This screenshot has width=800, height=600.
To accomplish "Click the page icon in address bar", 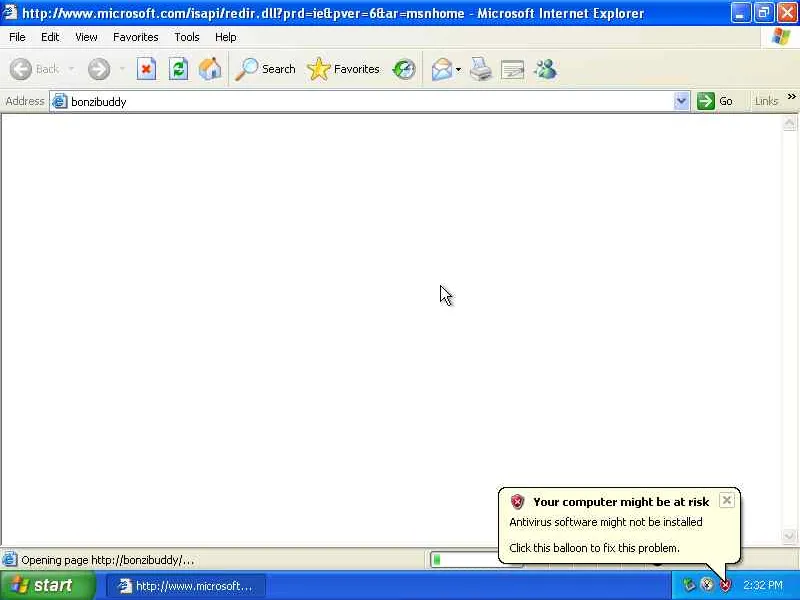I will pos(60,102).
